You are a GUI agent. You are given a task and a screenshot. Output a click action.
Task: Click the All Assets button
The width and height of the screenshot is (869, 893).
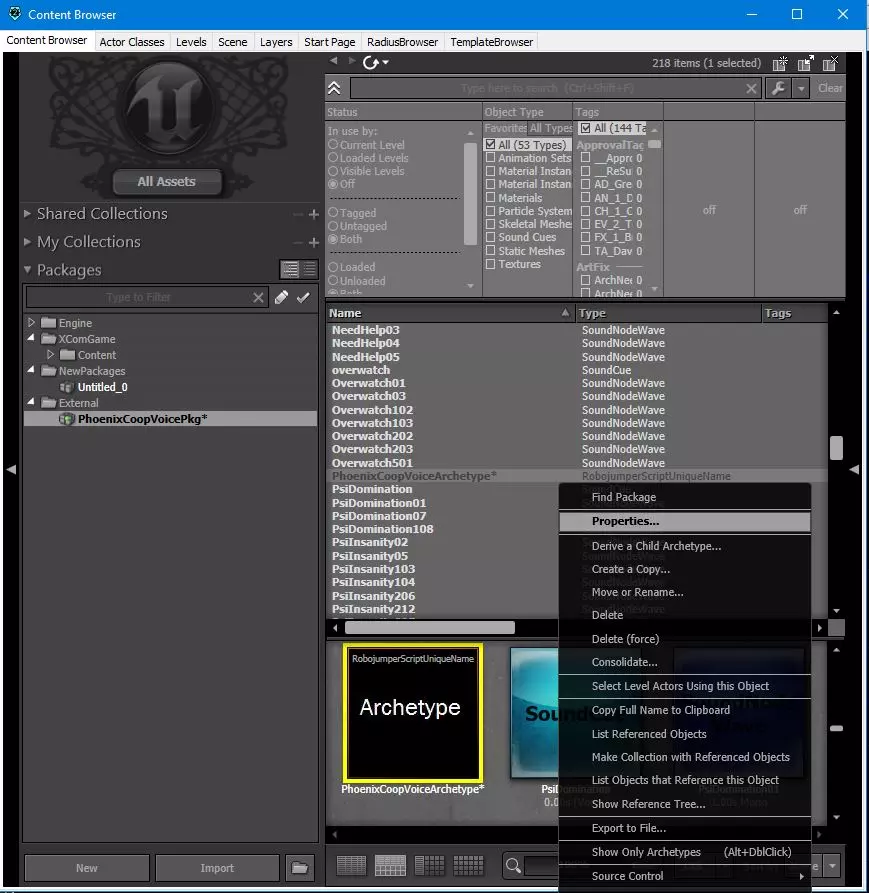coord(167,182)
